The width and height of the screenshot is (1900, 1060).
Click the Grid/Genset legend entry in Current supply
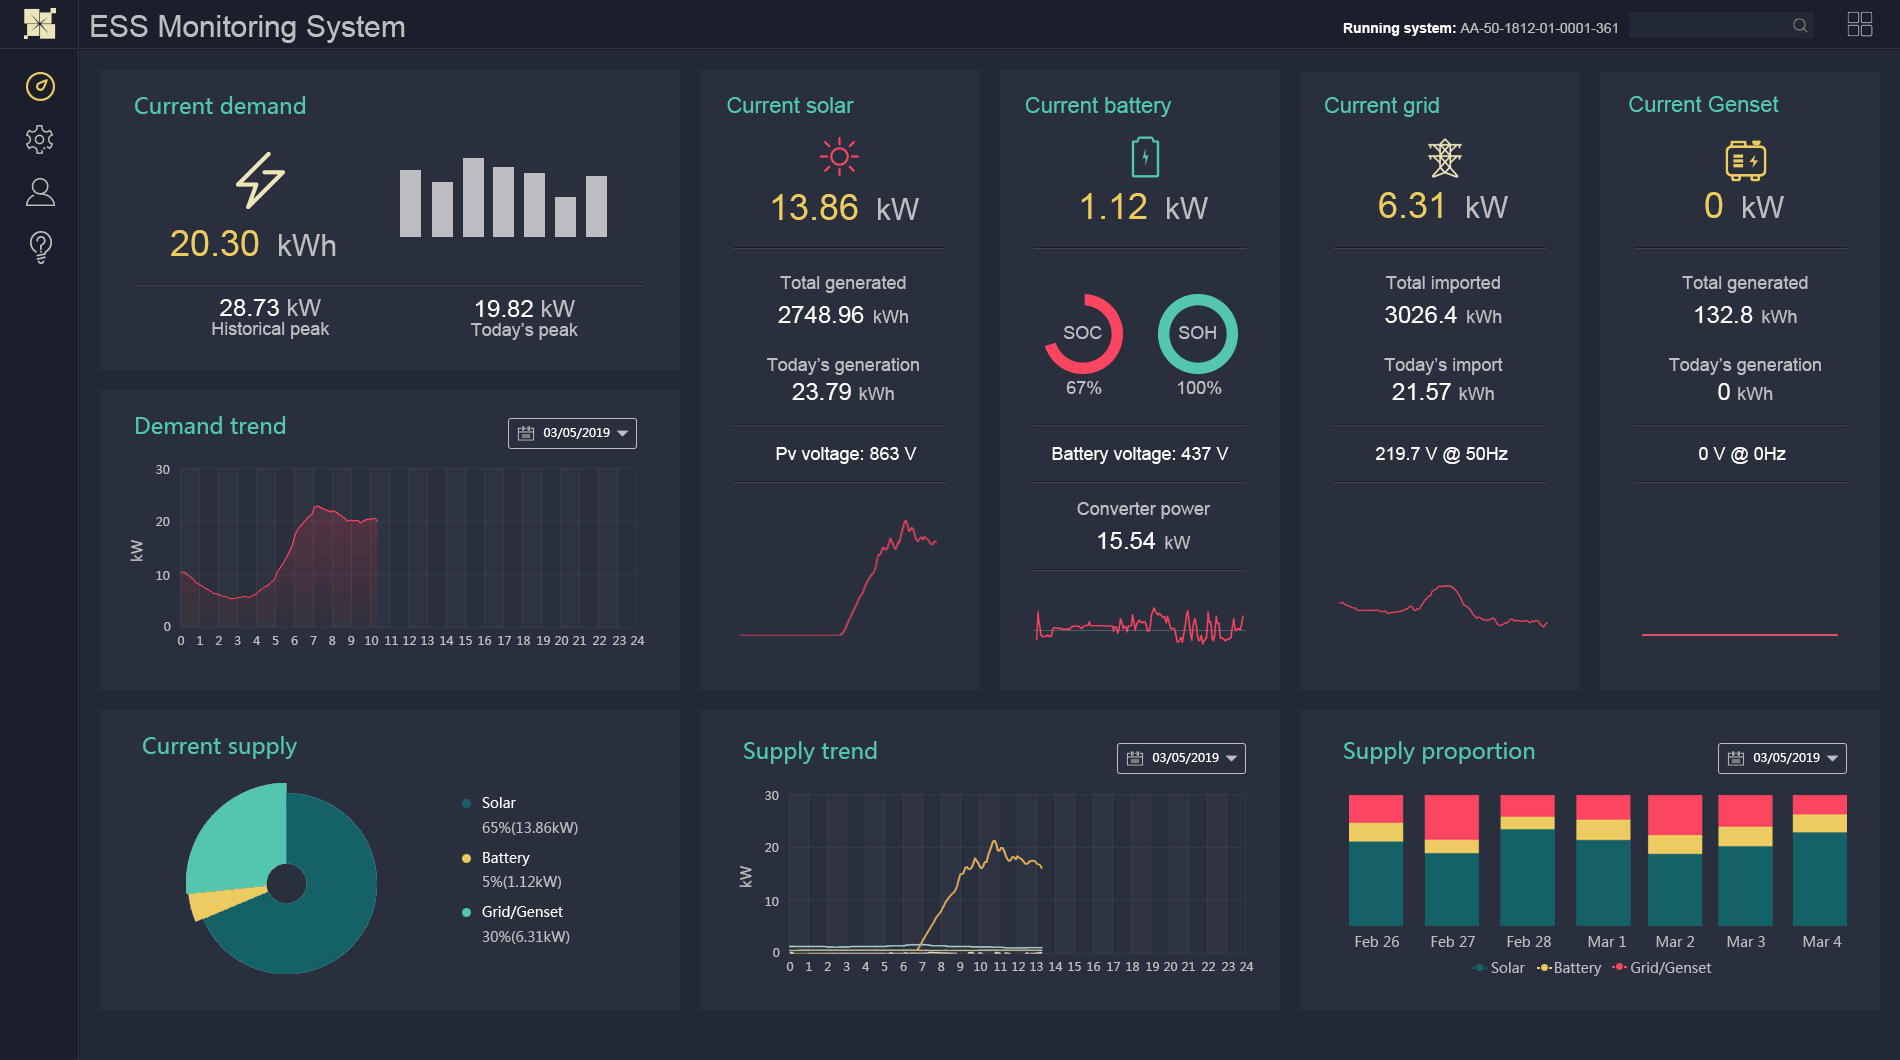tap(521, 912)
